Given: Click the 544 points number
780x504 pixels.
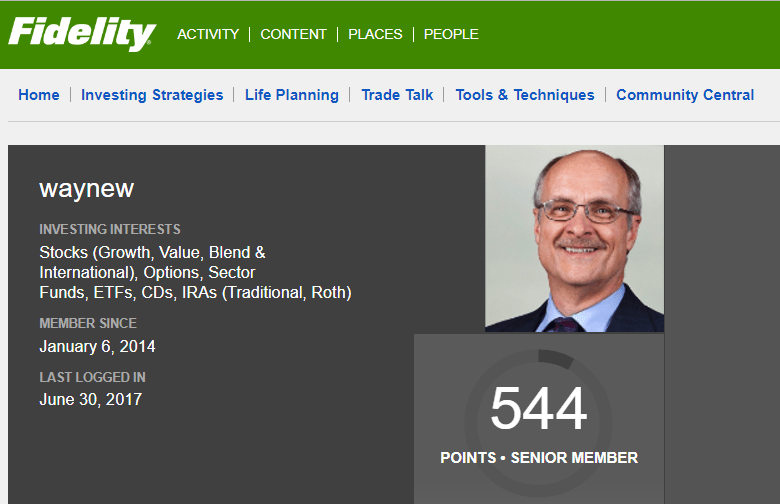Looking at the screenshot, I should [x=538, y=410].
